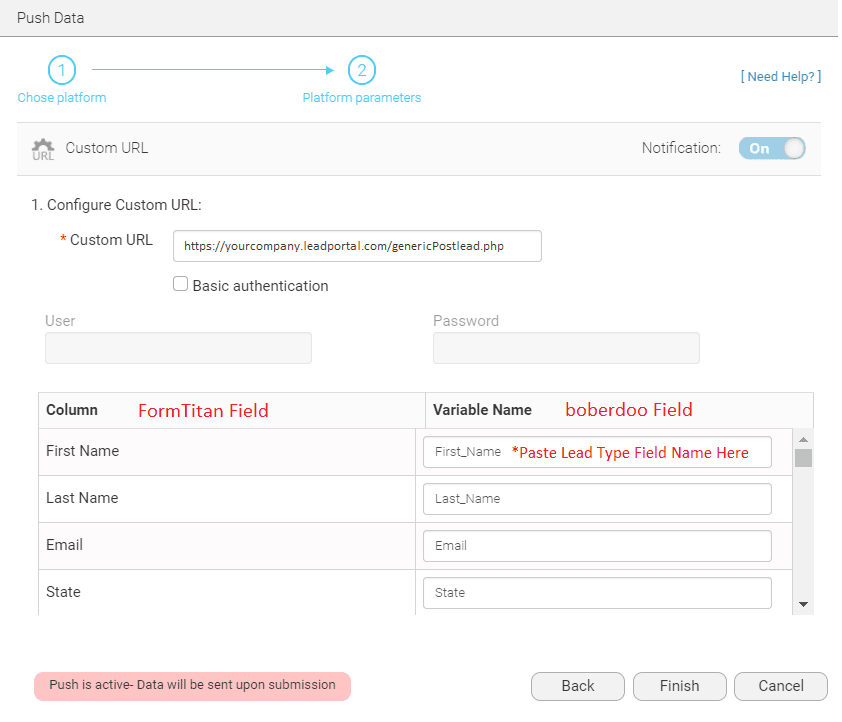Click the Back button
This screenshot has width=842, height=722.
(x=578, y=686)
